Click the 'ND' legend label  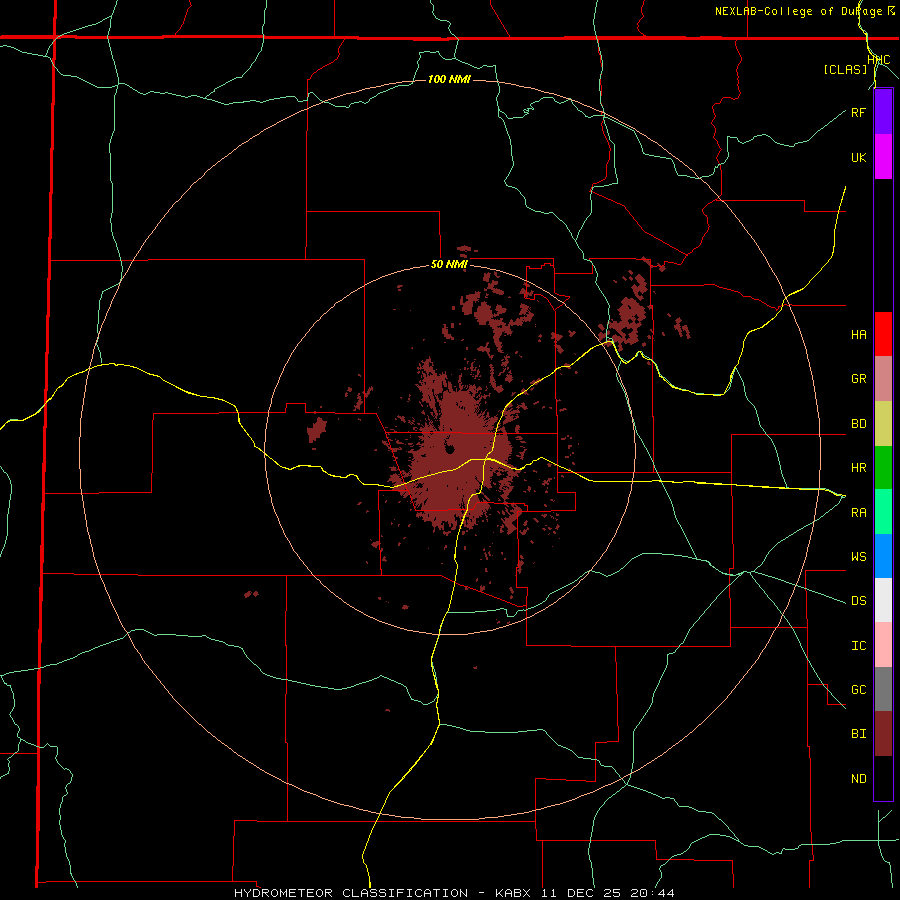click(858, 779)
